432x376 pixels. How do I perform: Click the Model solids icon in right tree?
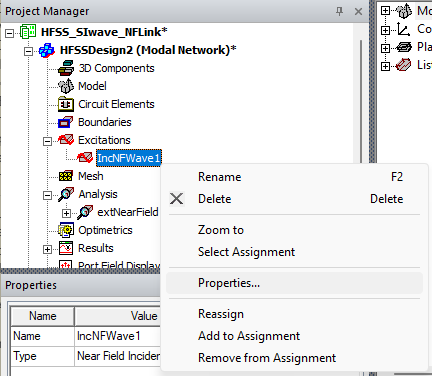[x=404, y=11]
